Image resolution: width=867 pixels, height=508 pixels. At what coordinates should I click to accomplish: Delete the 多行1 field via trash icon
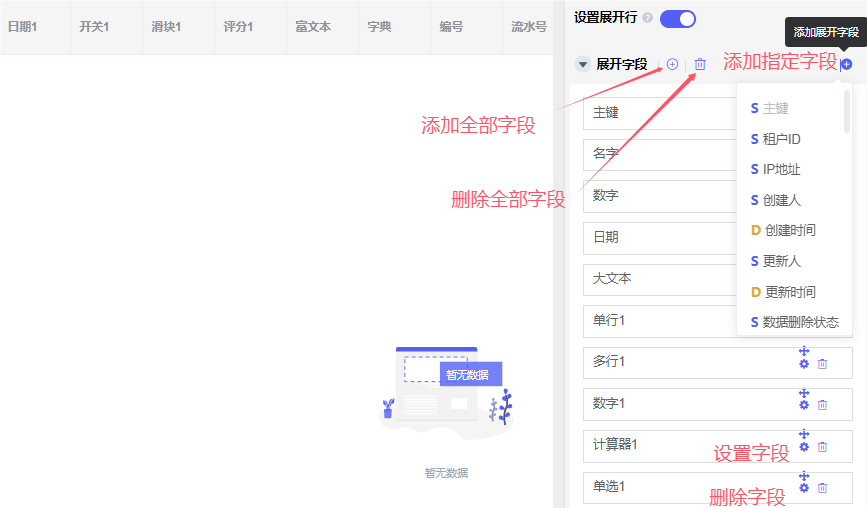coord(822,364)
